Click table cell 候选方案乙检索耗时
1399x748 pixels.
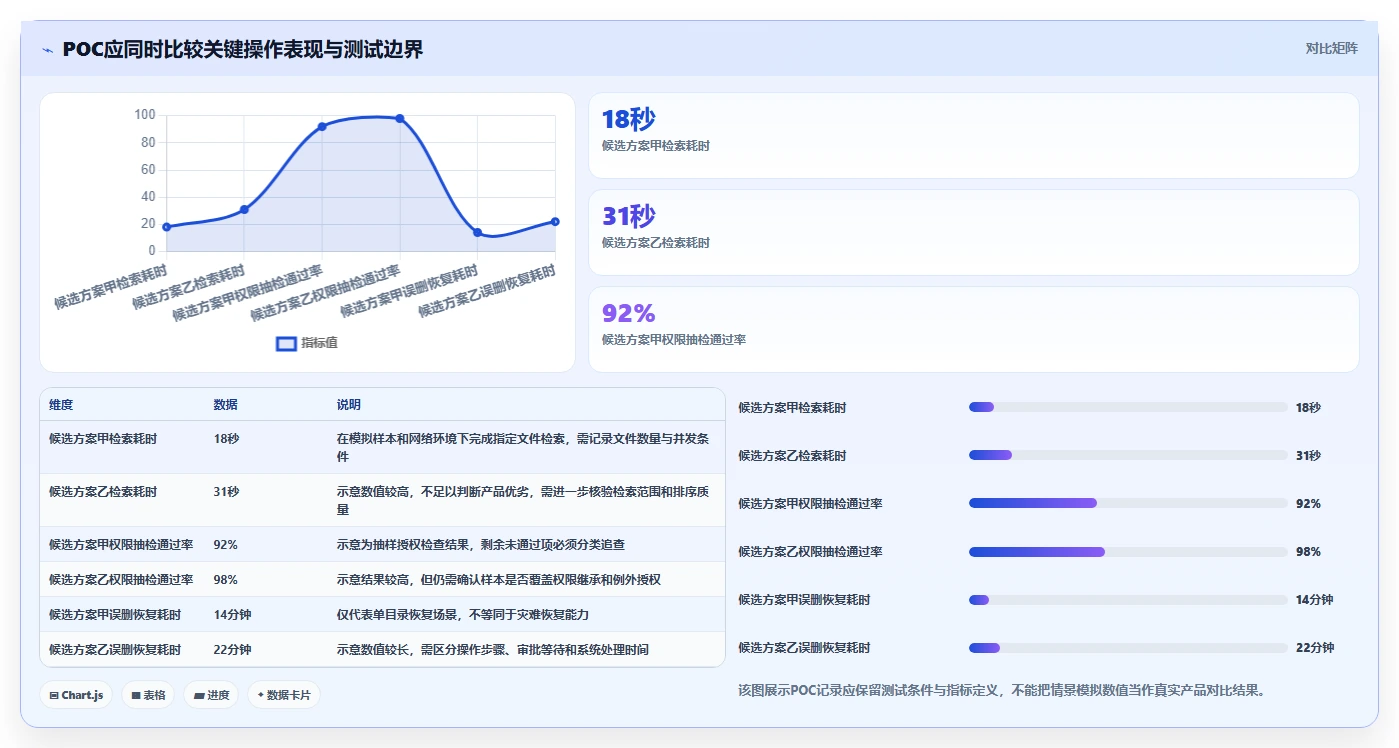103,492
